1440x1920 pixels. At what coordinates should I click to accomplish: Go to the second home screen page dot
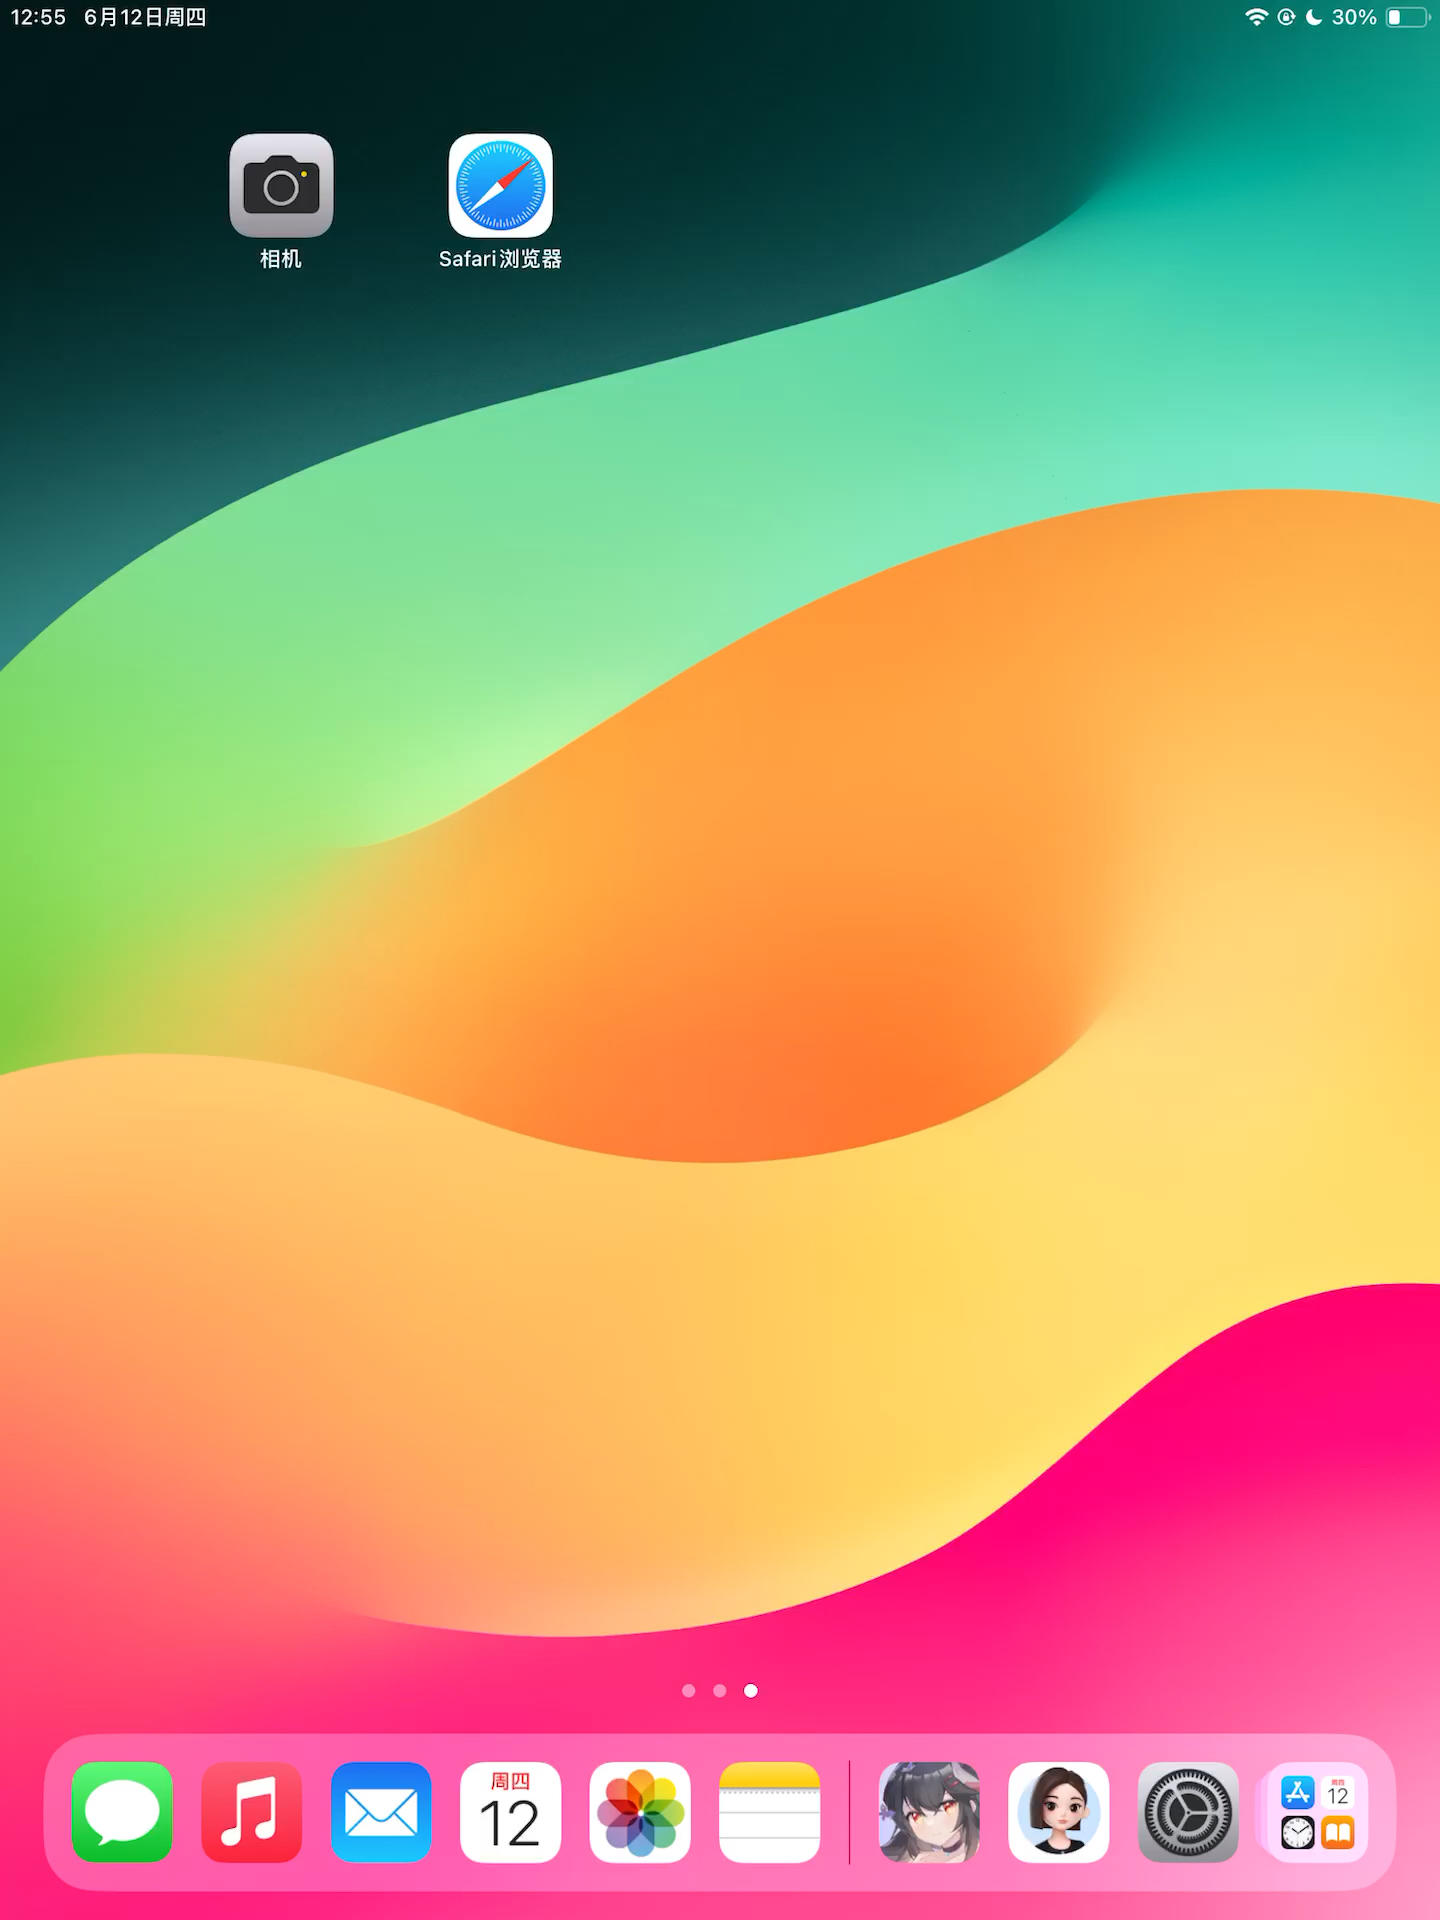(719, 1690)
